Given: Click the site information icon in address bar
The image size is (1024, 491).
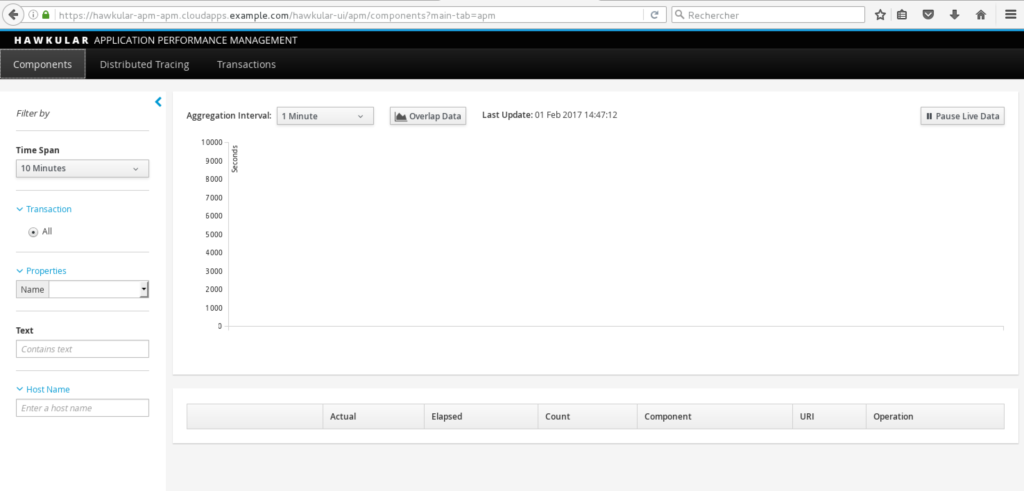Looking at the screenshot, I should coord(33,14).
